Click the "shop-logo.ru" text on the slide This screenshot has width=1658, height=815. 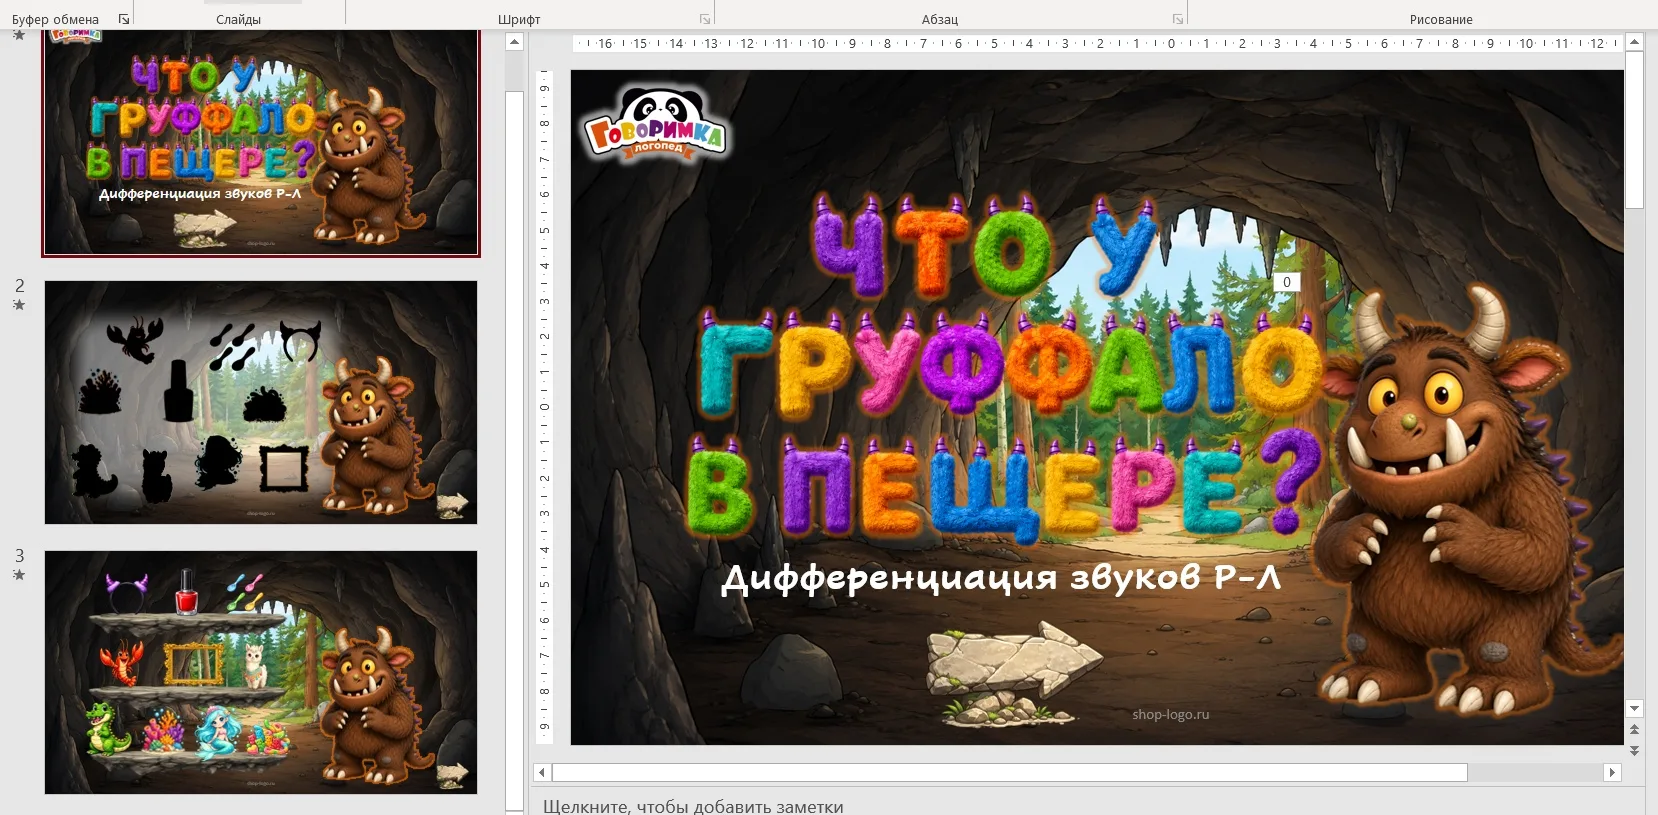point(1171,714)
